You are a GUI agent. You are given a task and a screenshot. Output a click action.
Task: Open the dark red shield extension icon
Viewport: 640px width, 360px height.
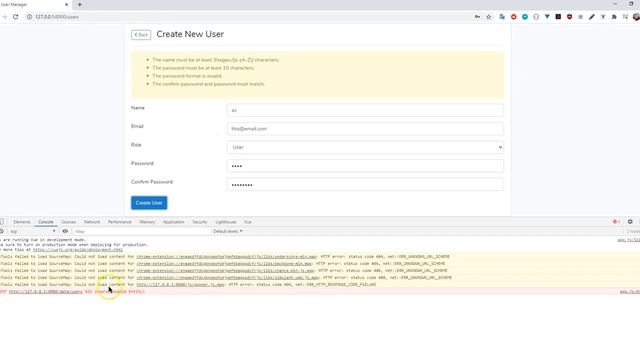569,17
